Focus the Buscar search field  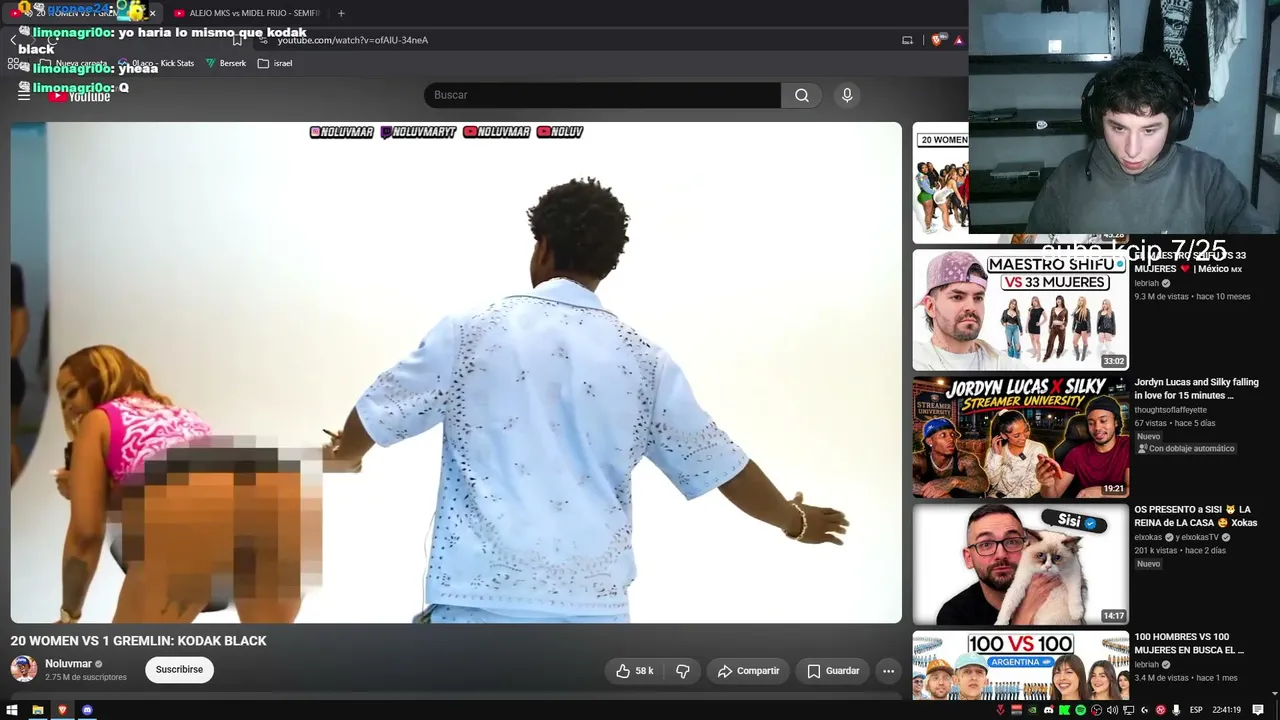(x=602, y=95)
